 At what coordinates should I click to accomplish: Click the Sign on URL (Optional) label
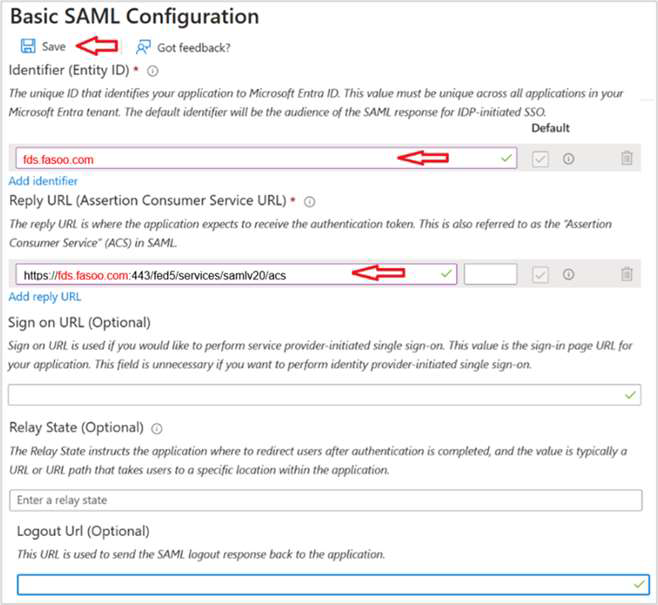(x=79, y=323)
